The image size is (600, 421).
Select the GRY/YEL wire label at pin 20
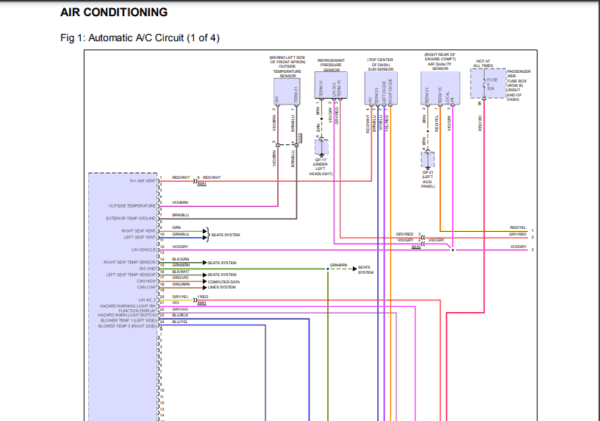point(180,297)
